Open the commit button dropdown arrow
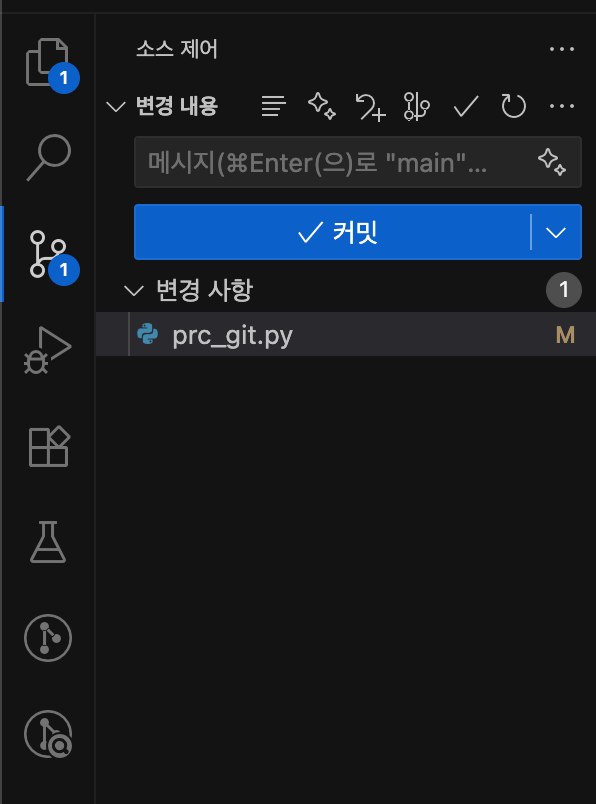The image size is (596, 804). point(556,232)
